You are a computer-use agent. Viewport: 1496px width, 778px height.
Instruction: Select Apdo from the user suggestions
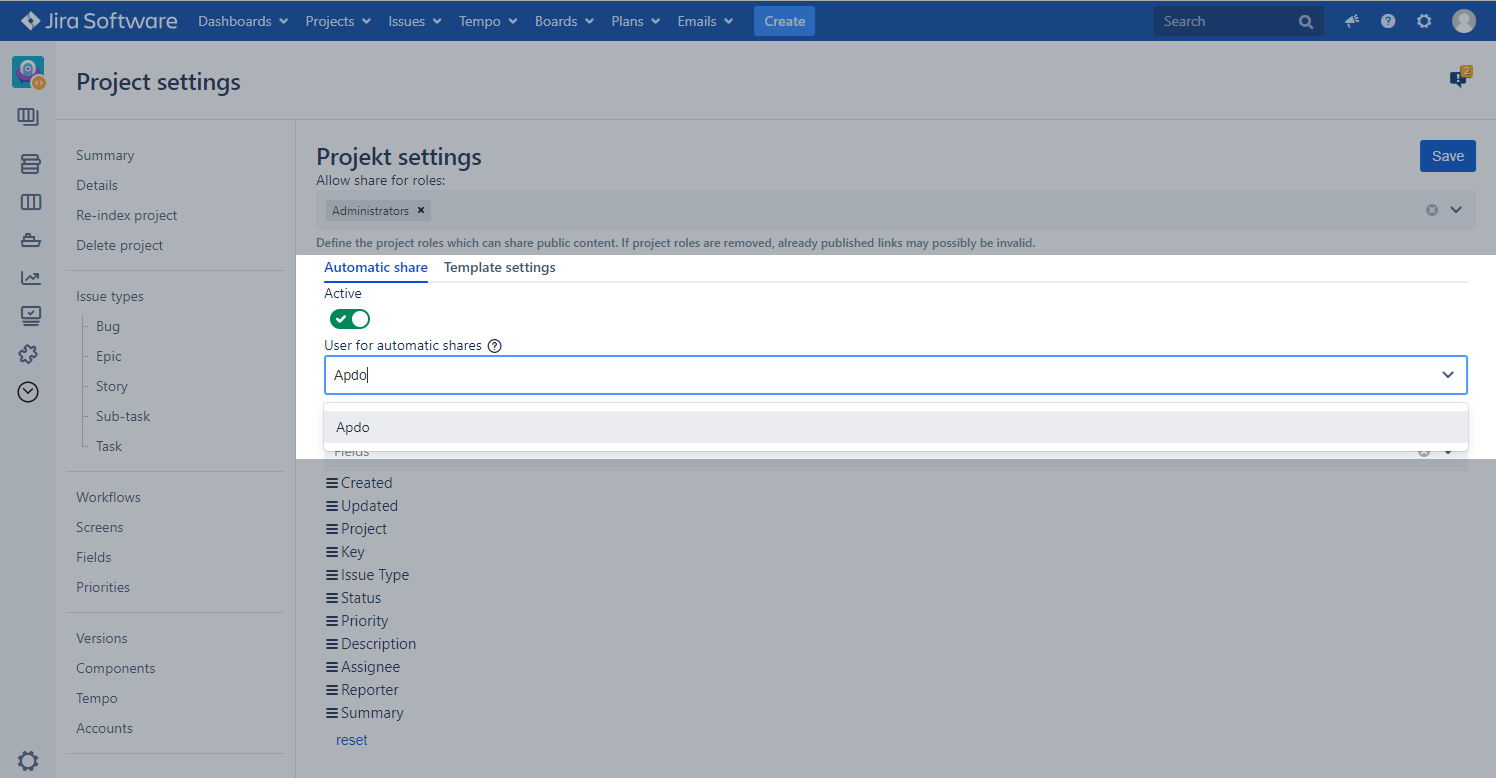[x=895, y=427]
